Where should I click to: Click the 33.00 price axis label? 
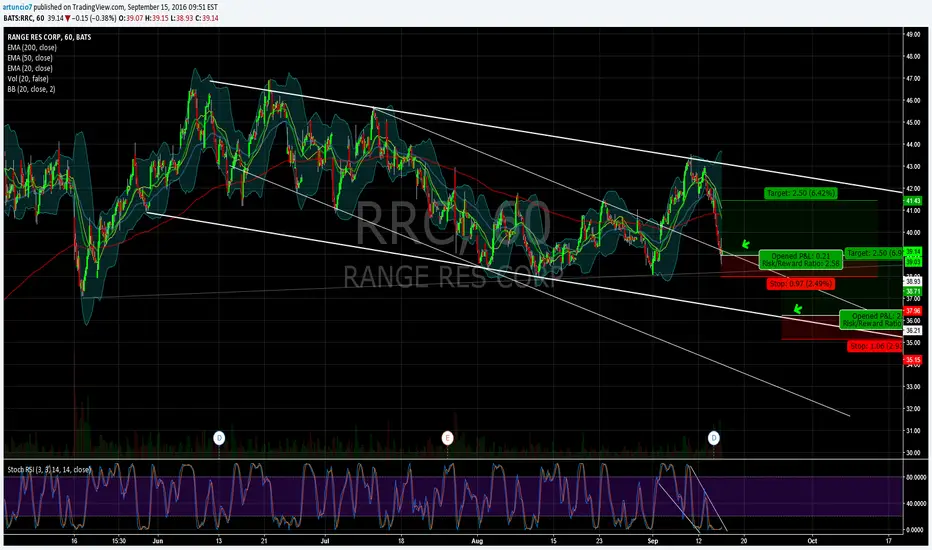pyautogui.click(x=913, y=386)
